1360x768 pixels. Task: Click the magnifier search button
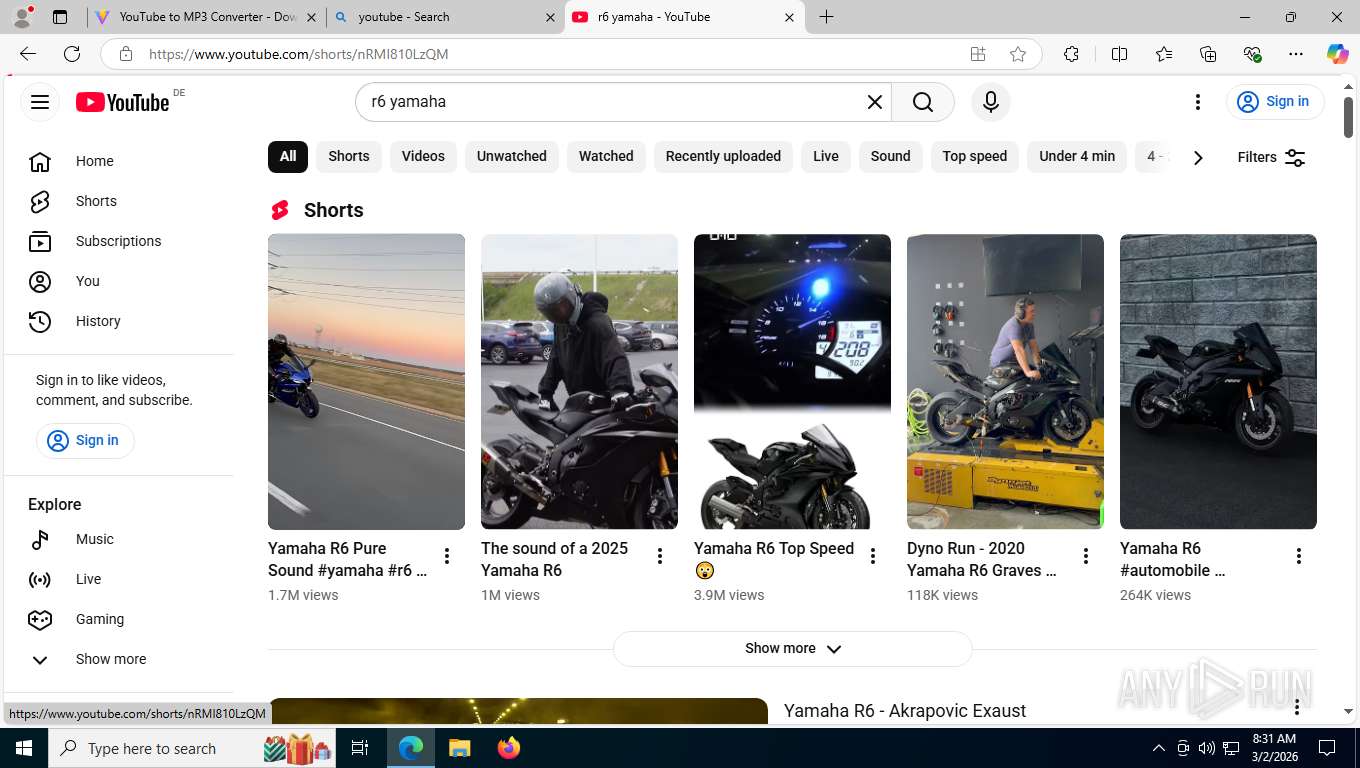[x=922, y=102]
